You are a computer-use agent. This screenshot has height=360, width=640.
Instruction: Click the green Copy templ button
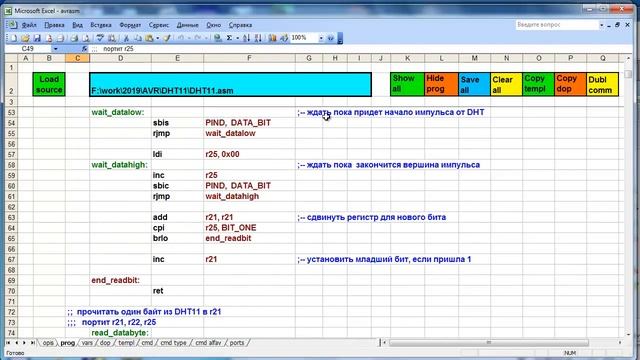click(538, 84)
